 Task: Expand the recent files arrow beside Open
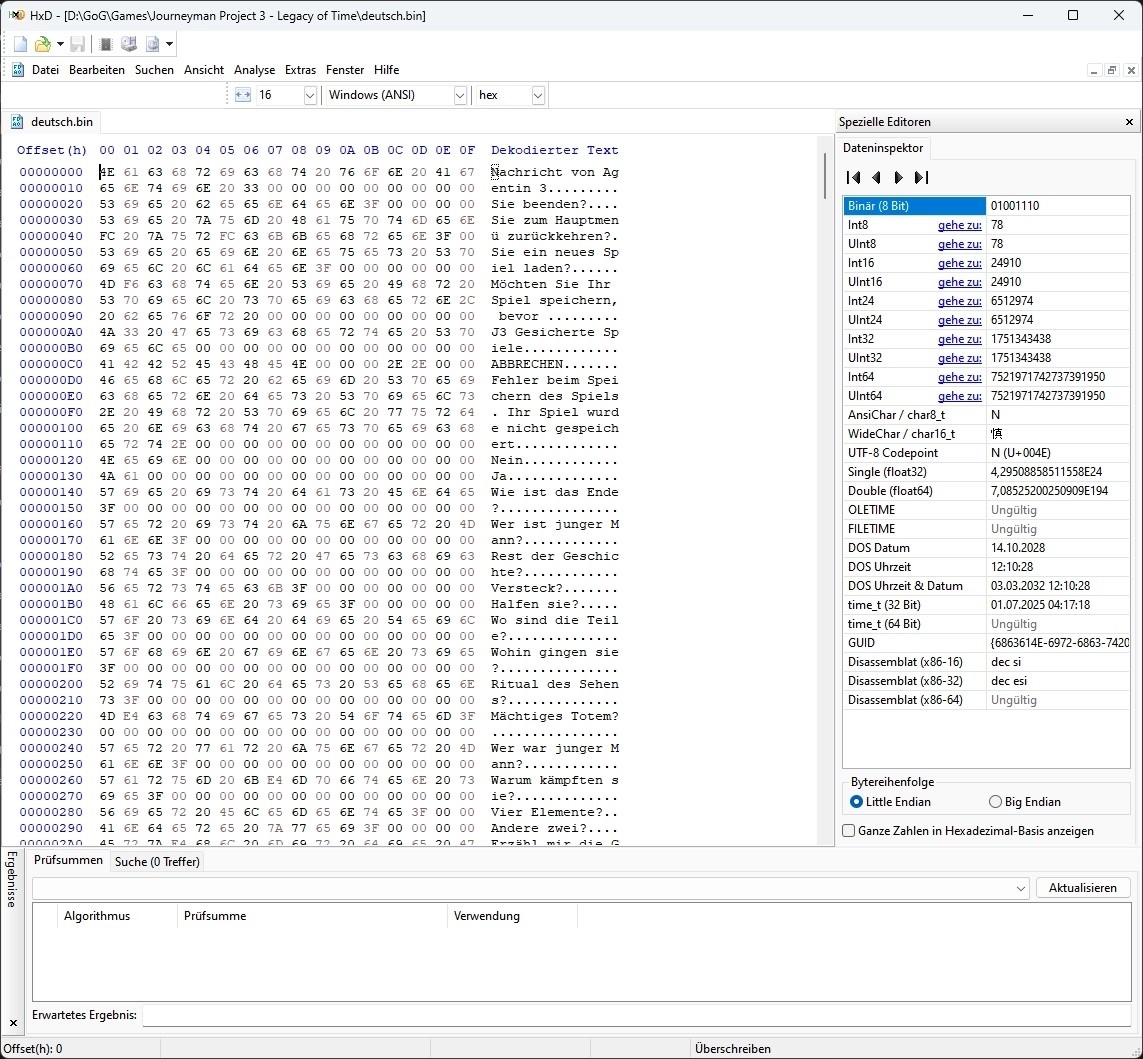coord(60,44)
